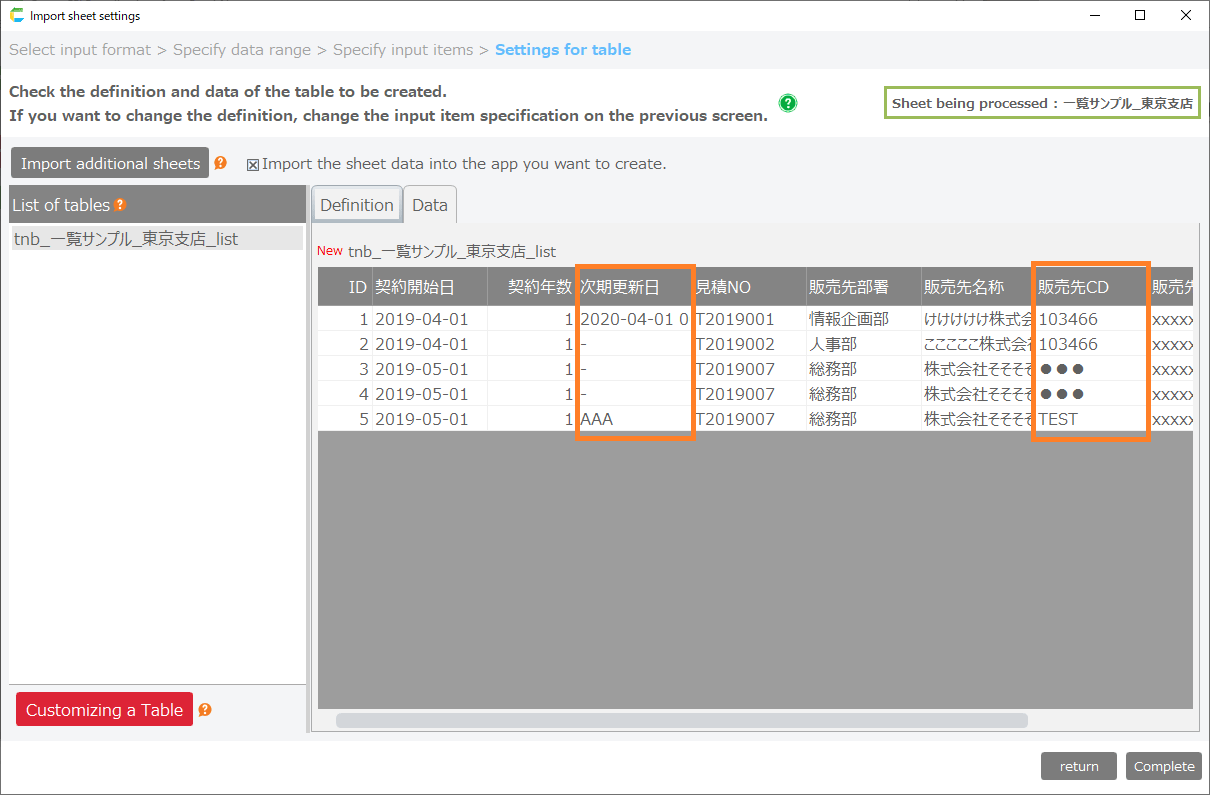The width and height of the screenshot is (1210, 795).
Task: Switch to the Definition tab
Action: coord(356,205)
